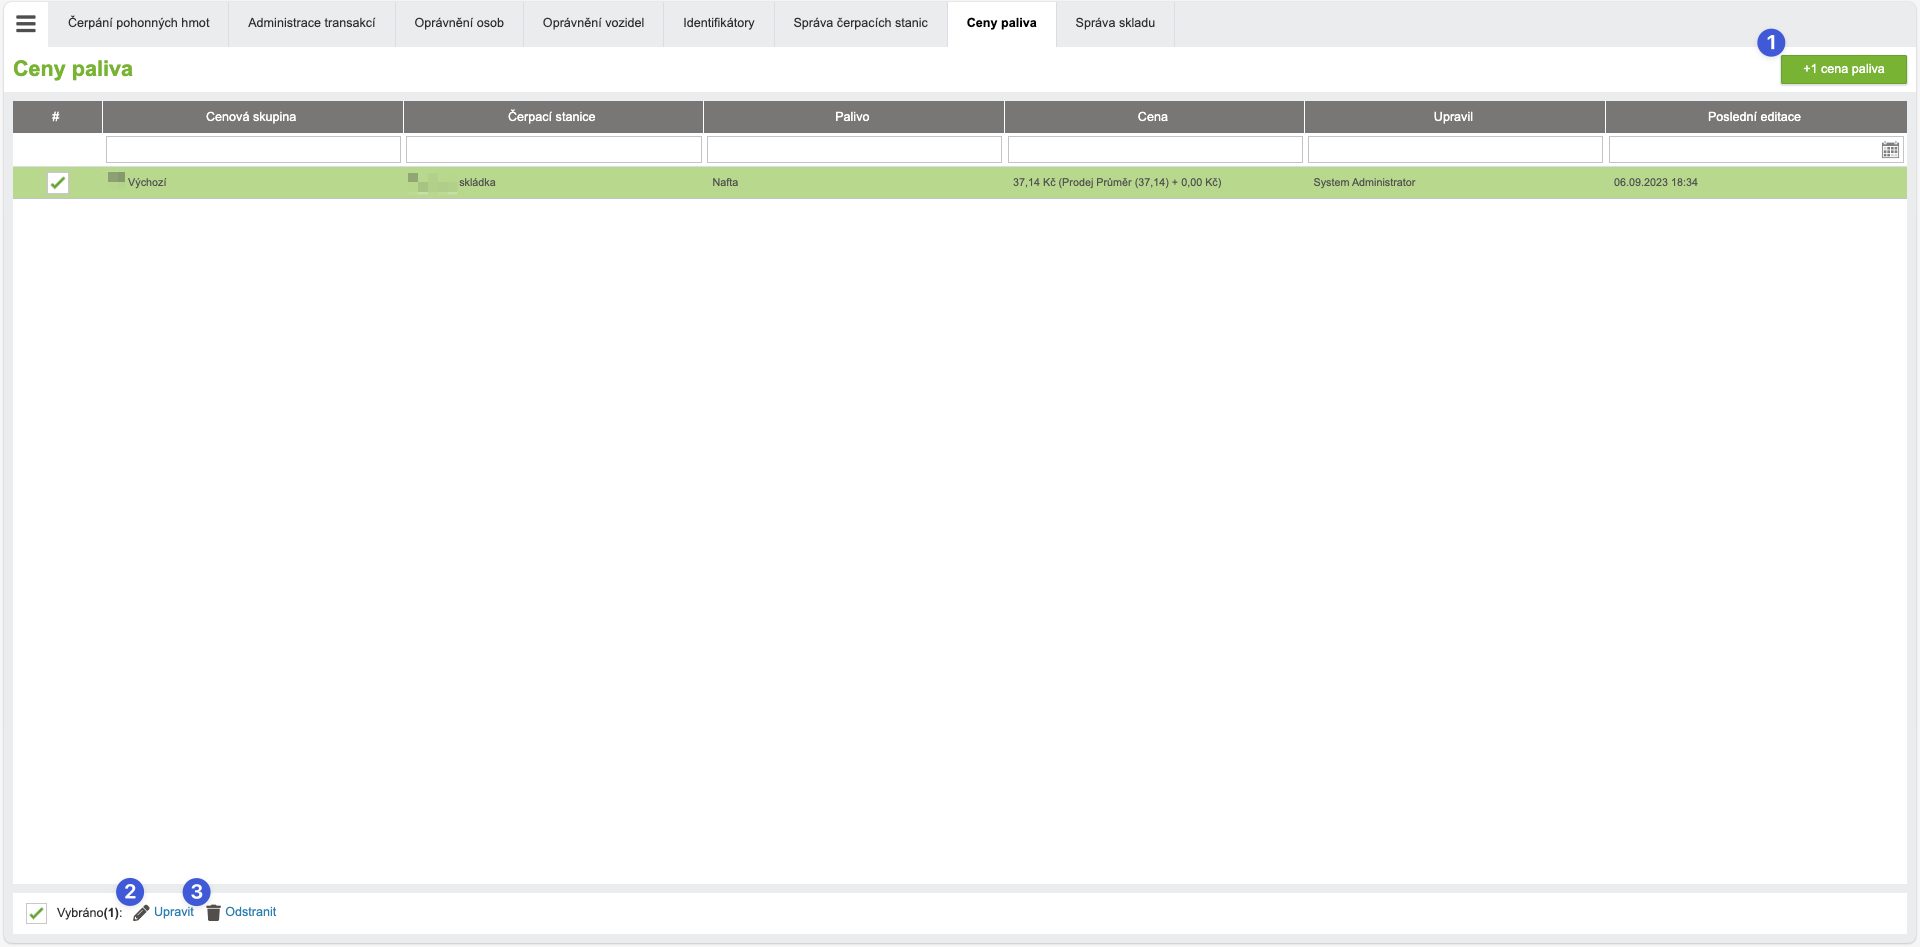
Task: Sort by the Cena column header
Action: point(1153,117)
